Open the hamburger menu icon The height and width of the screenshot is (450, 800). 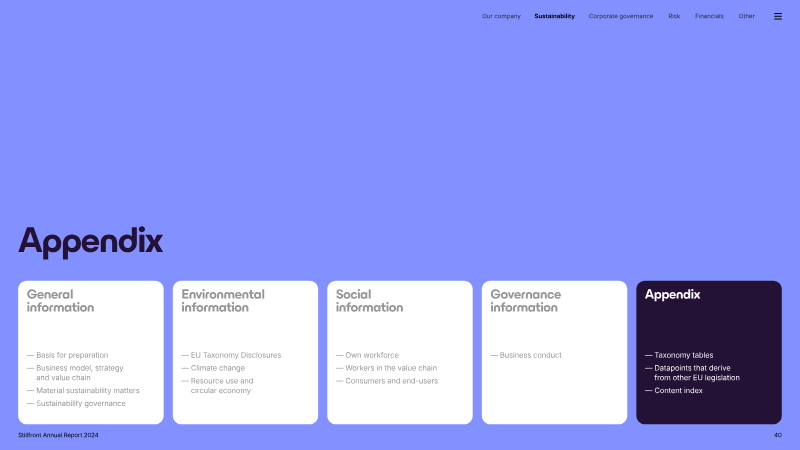(x=778, y=16)
